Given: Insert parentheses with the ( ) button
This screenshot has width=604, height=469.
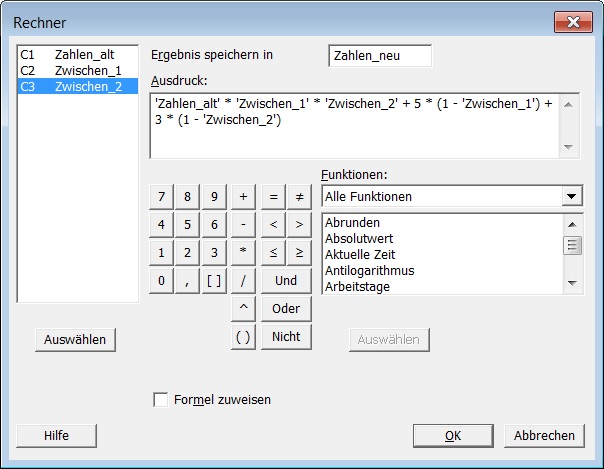Looking at the screenshot, I should (243, 337).
